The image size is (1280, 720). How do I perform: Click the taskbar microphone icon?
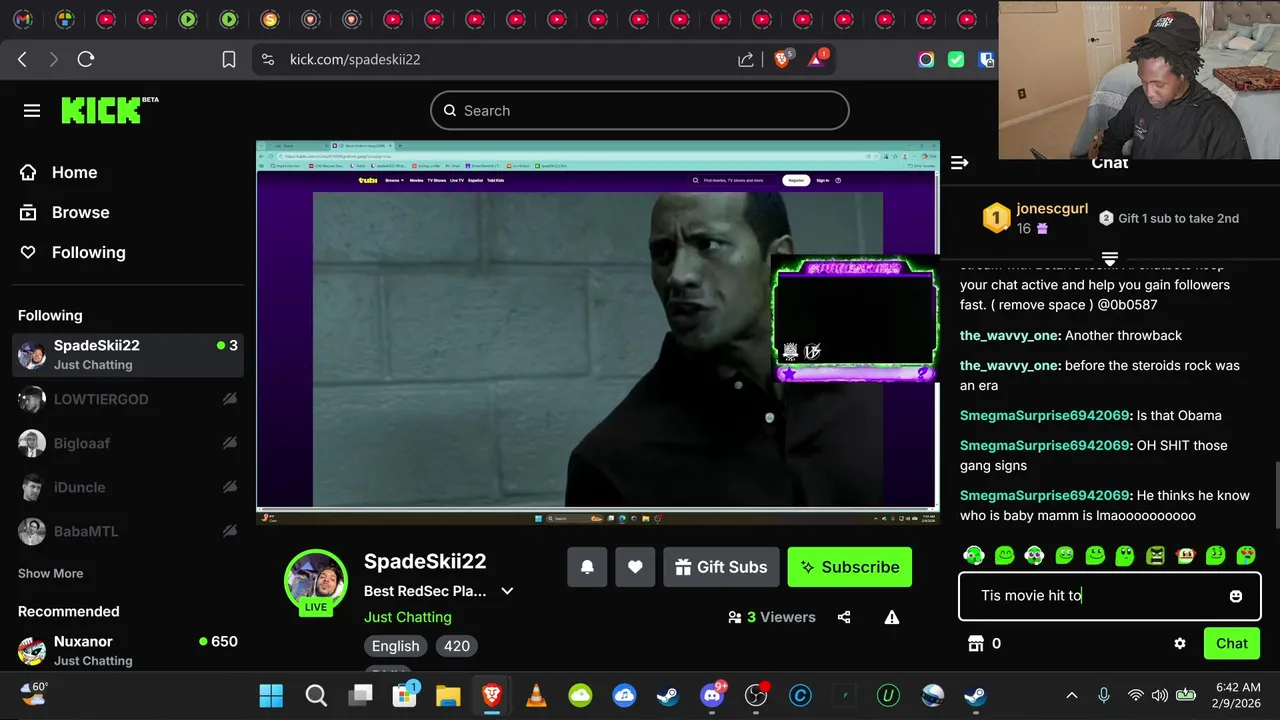coord(1104,695)
